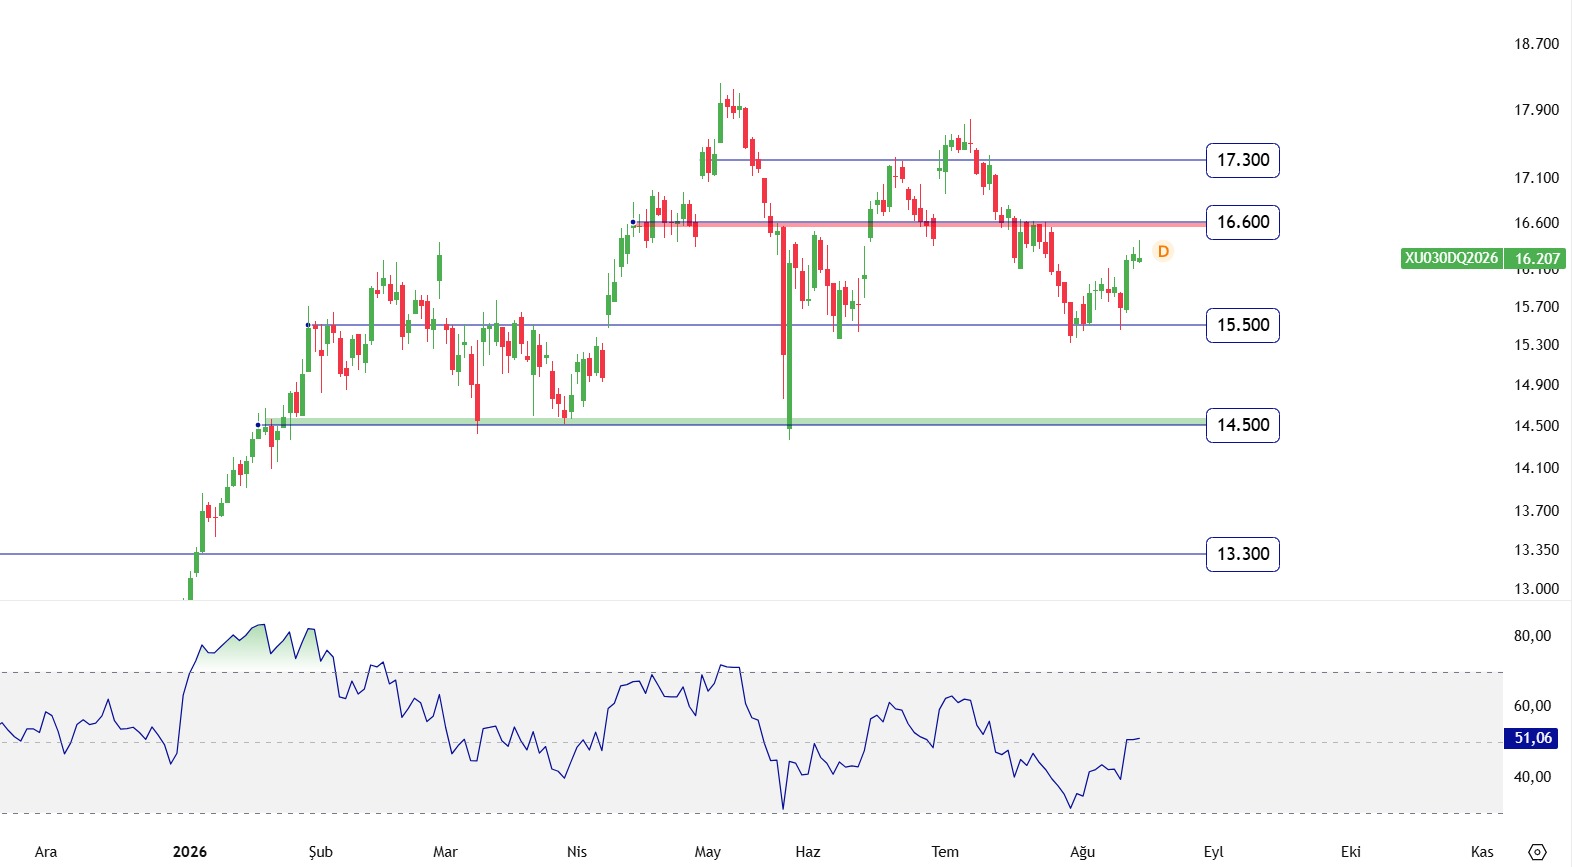Screen dimensions: 1572x867
Task: Select the boxed 15.500 level label
Action: pos(1243,325)
